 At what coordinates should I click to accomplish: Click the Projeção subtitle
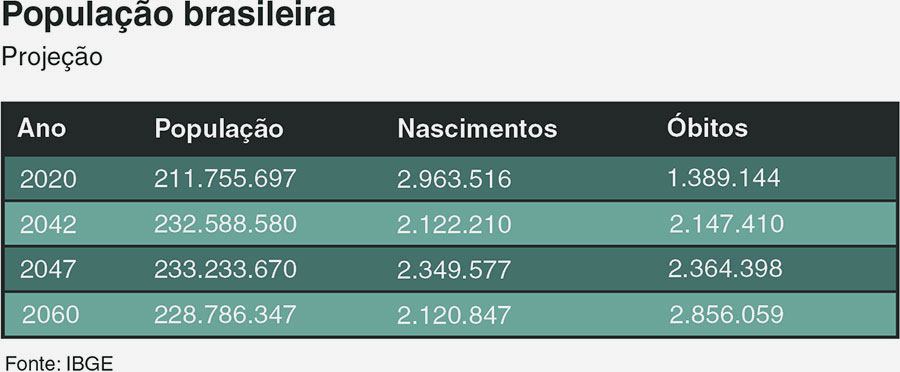coord(52,57)
